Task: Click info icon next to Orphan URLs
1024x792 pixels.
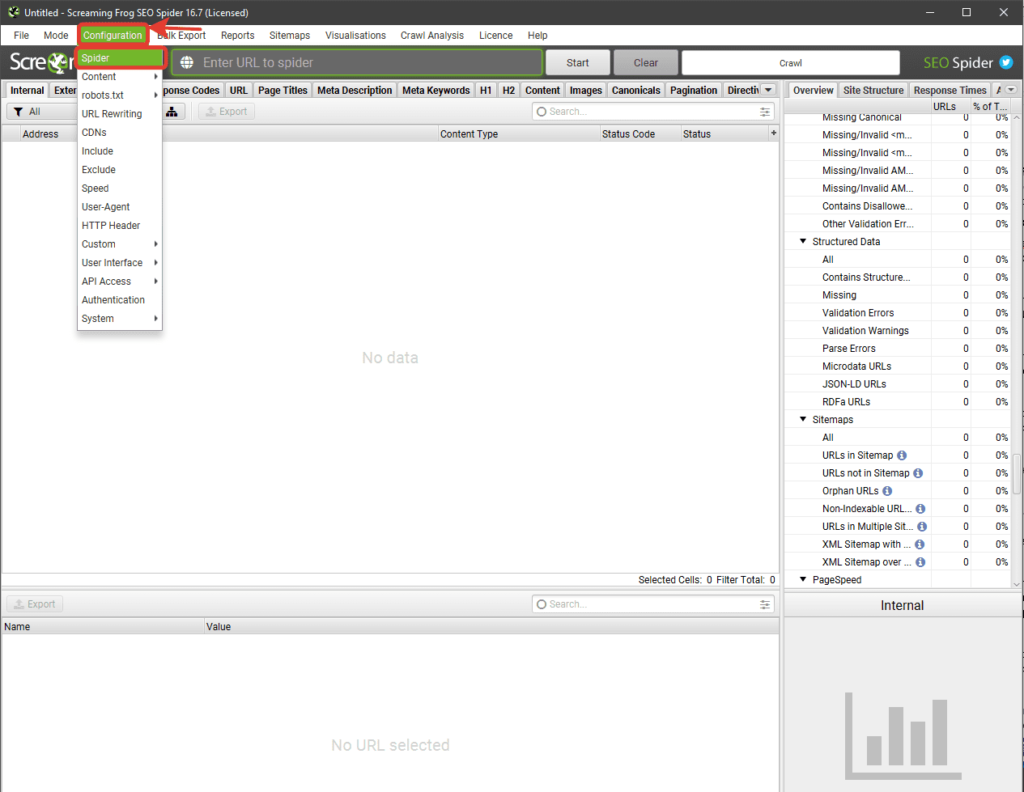Action: [x=888, y=491]
